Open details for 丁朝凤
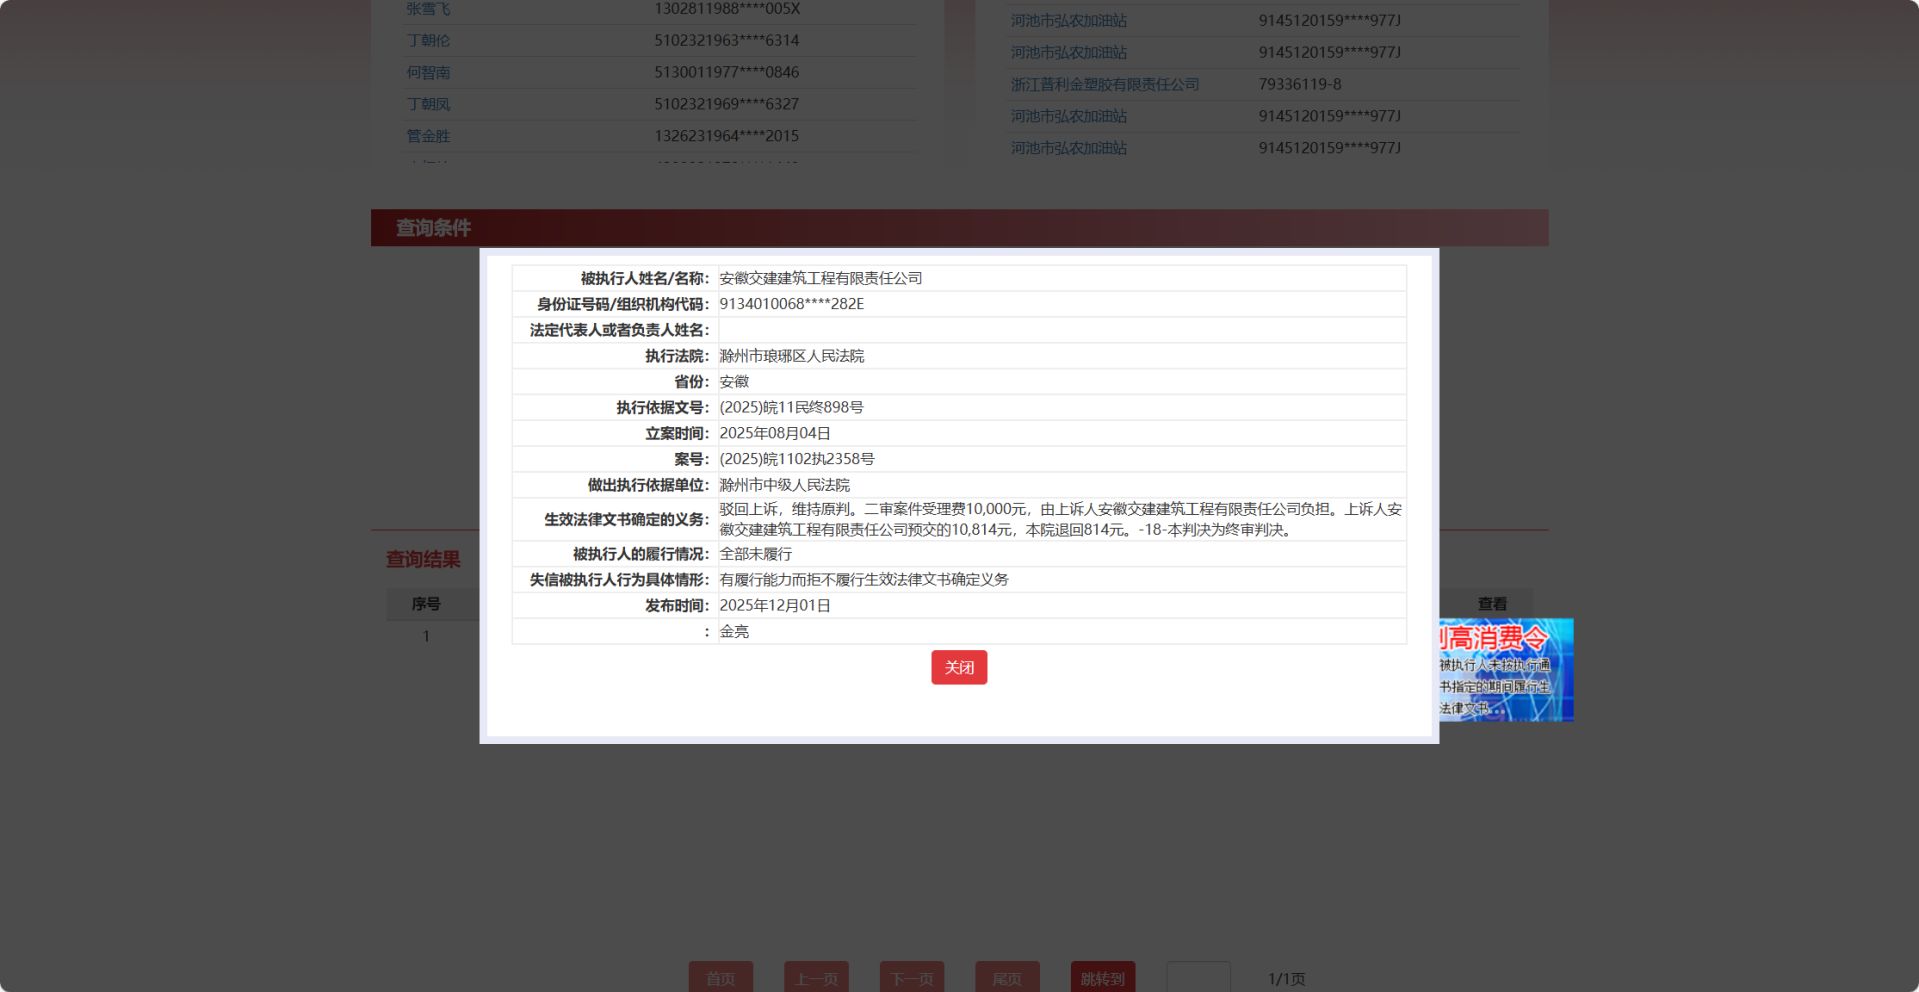Viewport: 1919px width, 992px height. tap(428, 104)
